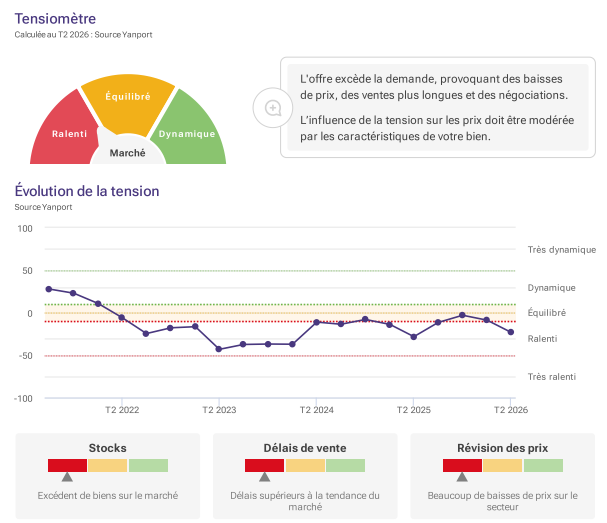This screenshot has width=607, height=523.
Task: Click the red segment under Délais de vente
Action: (x=264, y=465)
